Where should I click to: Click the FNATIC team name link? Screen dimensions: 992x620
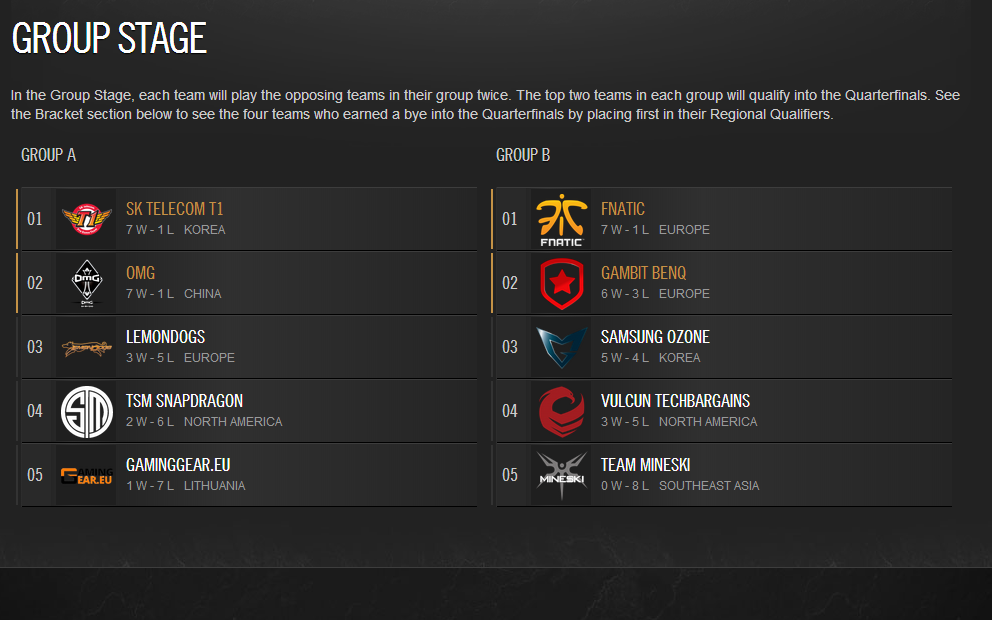coord(623,209)
